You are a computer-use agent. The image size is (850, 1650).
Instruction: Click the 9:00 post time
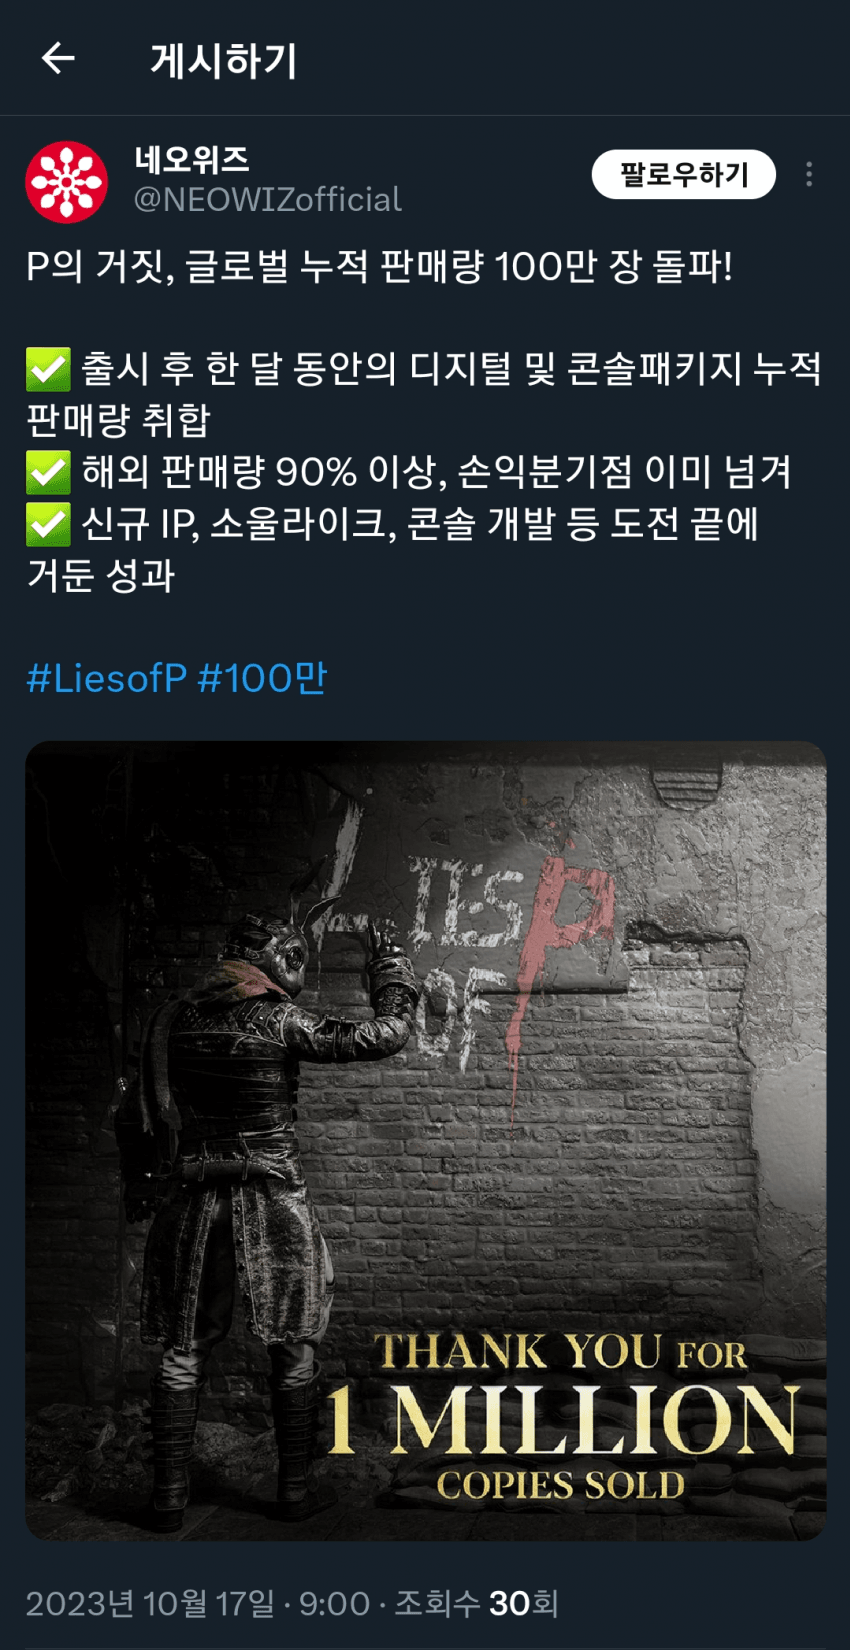(x=334, y=1604)
